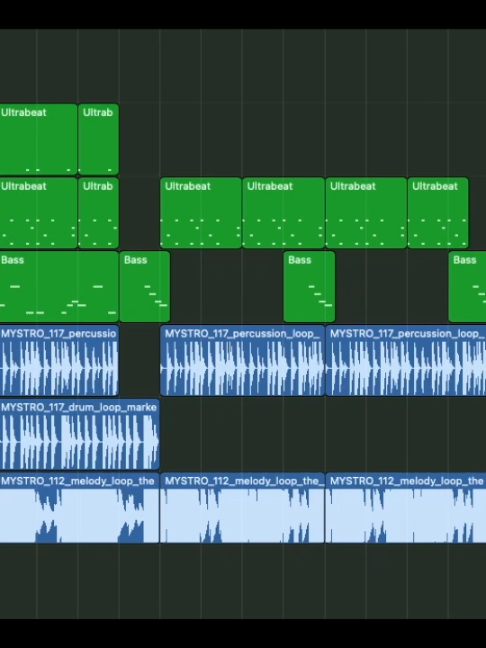The width and height of the screenshot is (486, 648).
Task: Select the third MYSTRO_117_percussion_loop region
Action: tap(406, 360)
